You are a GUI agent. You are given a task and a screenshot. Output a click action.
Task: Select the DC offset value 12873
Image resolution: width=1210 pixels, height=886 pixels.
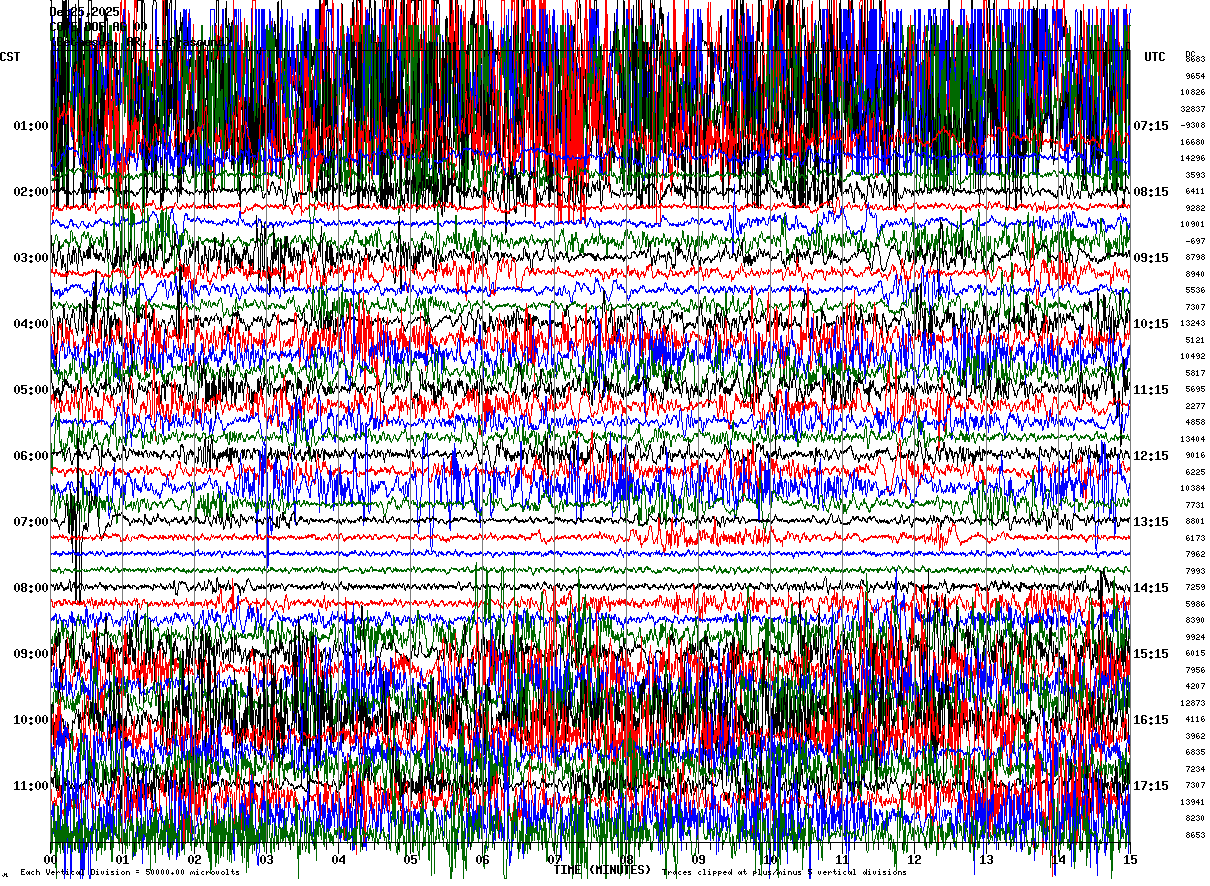(x=1192, y=703)
